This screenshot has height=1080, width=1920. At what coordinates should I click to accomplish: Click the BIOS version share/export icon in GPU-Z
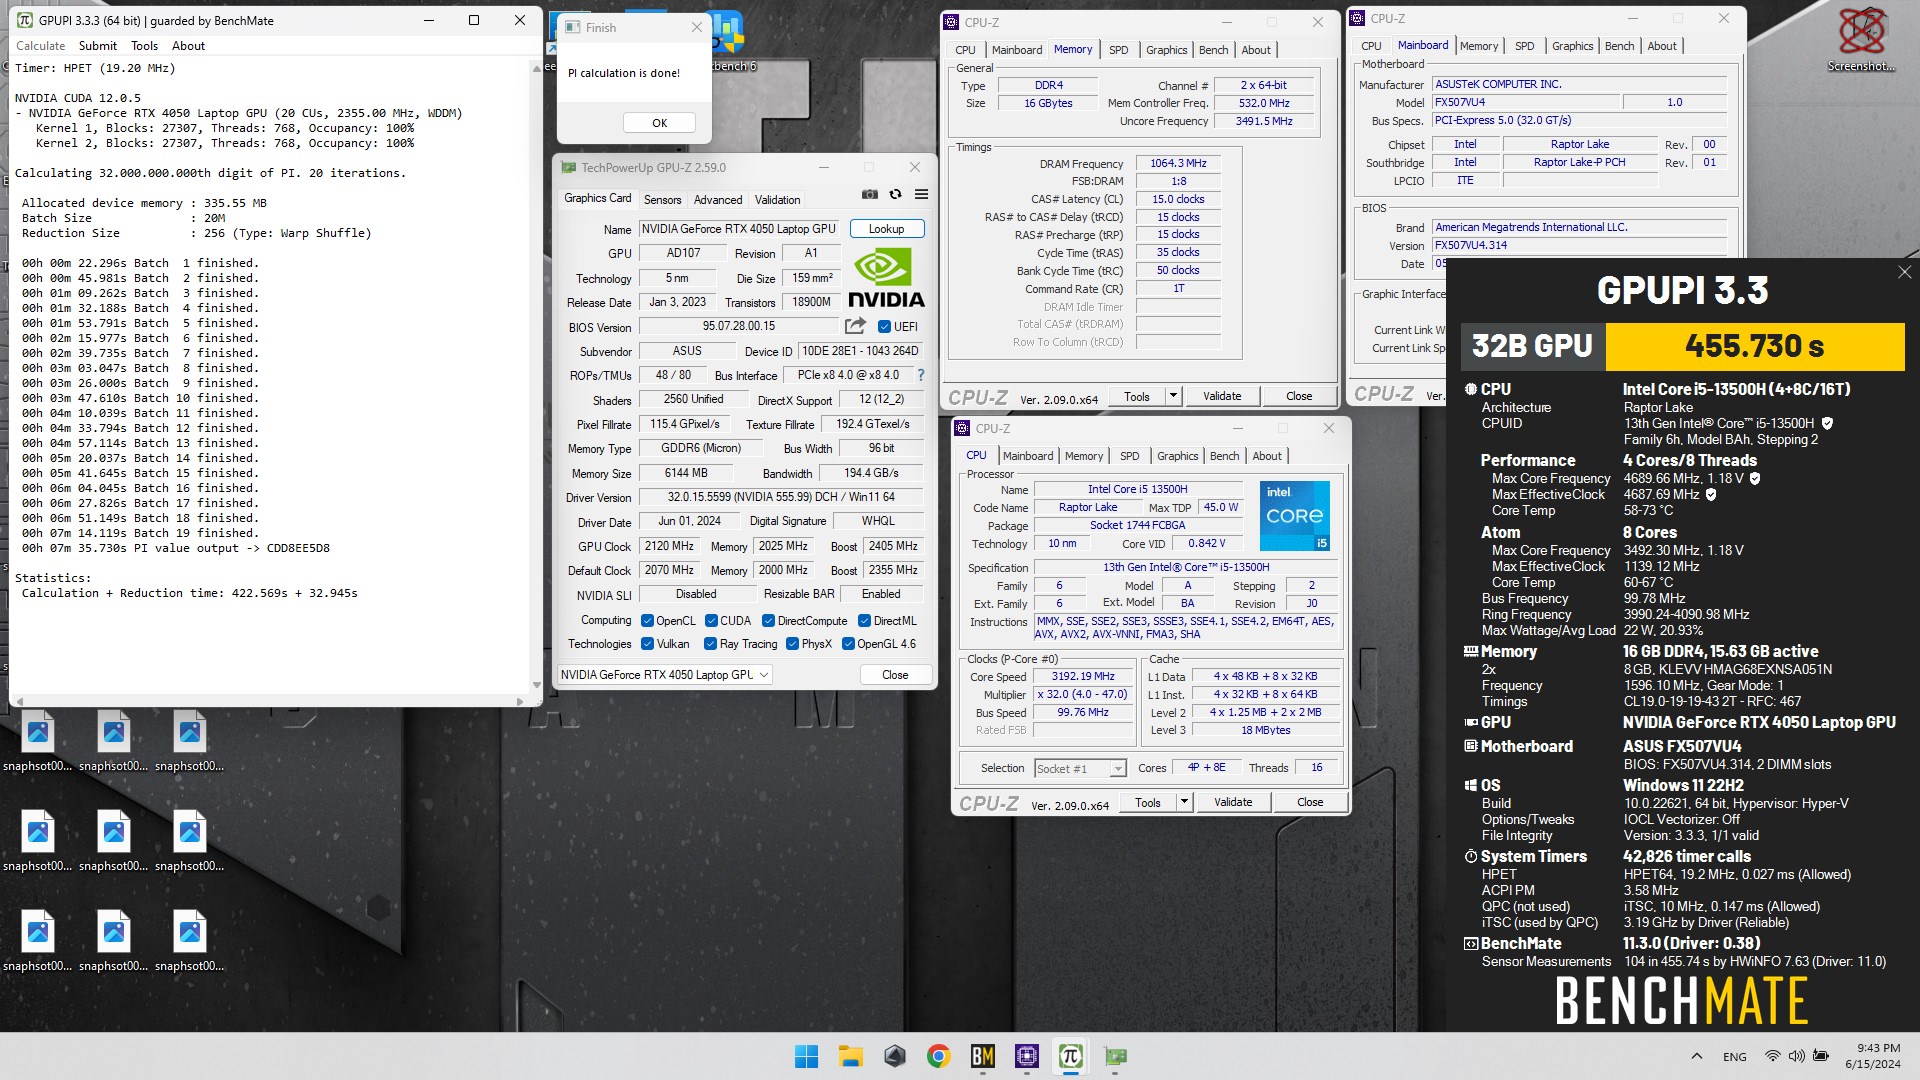[x=855, y=326]
